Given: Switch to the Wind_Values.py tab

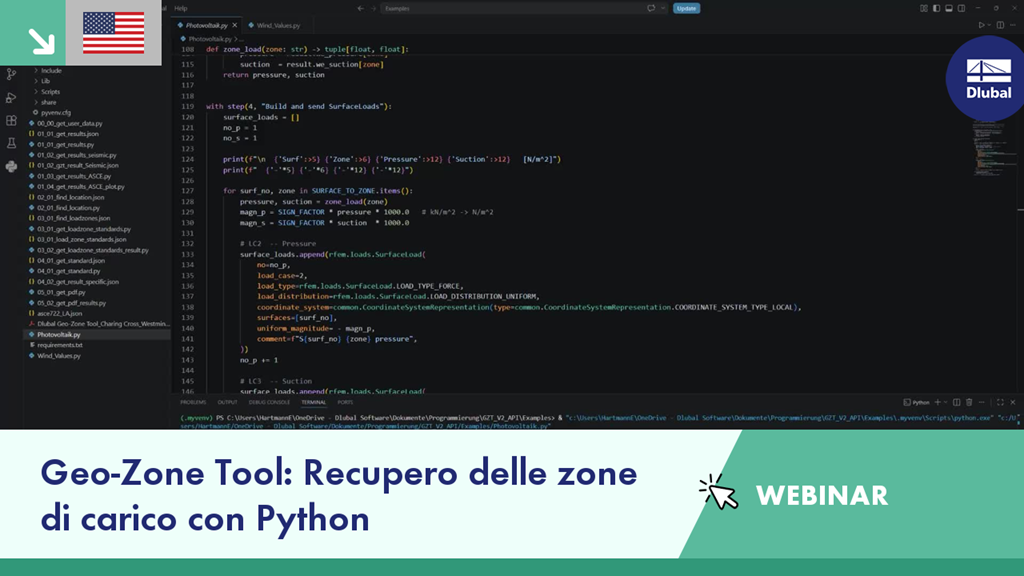Looking at the screenshot, I should pyautogui.click(x=274, y=25).
